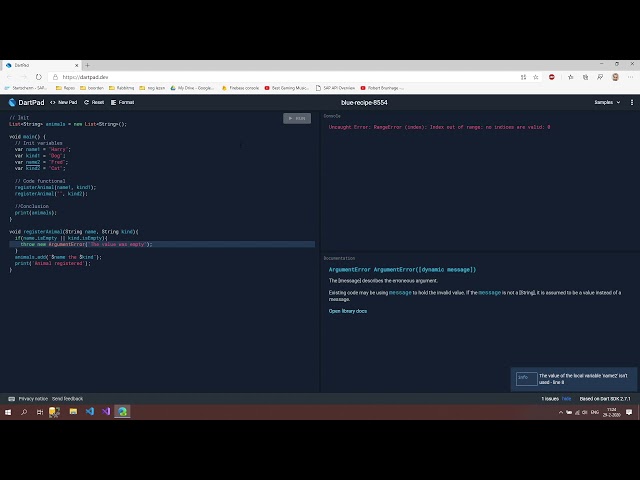Click the red adblocker extension icon
The width and height of the screenshot is (640, 480).
551,77
